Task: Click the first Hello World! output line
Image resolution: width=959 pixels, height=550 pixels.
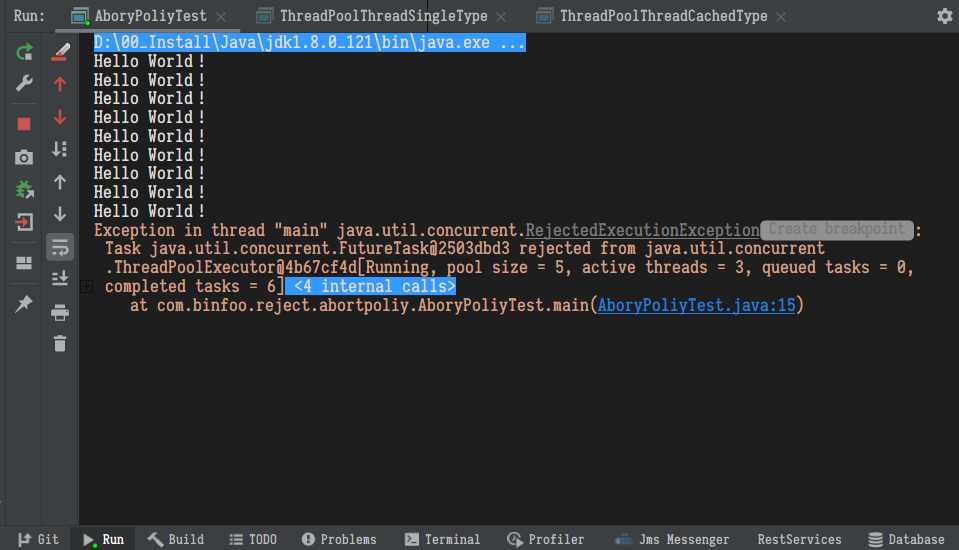Action: tap(149, 61)
